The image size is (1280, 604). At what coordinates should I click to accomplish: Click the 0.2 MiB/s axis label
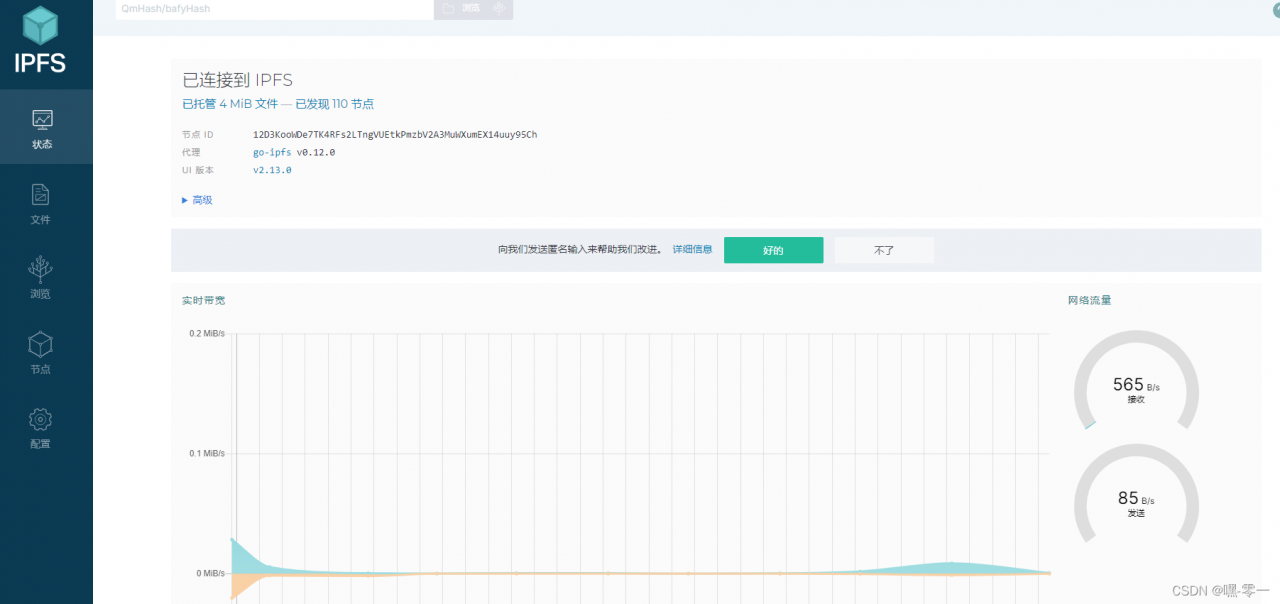click(208, 334)
